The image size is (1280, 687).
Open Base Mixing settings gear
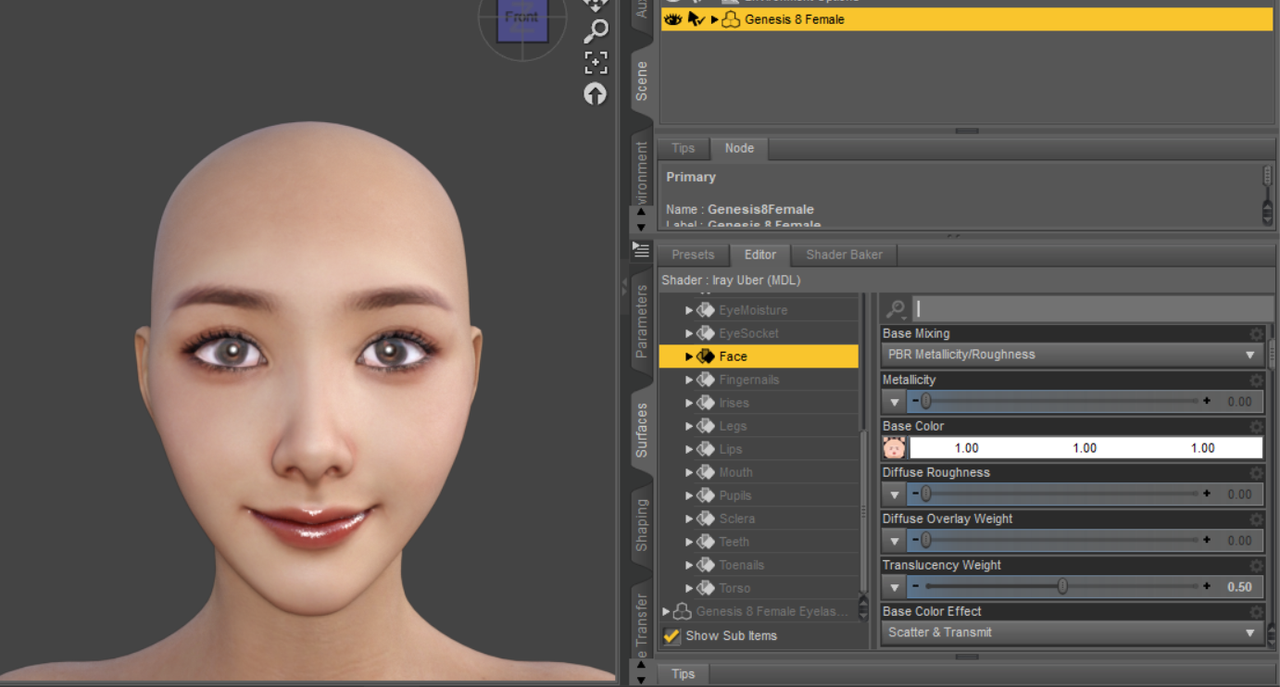pos(1256,334)
